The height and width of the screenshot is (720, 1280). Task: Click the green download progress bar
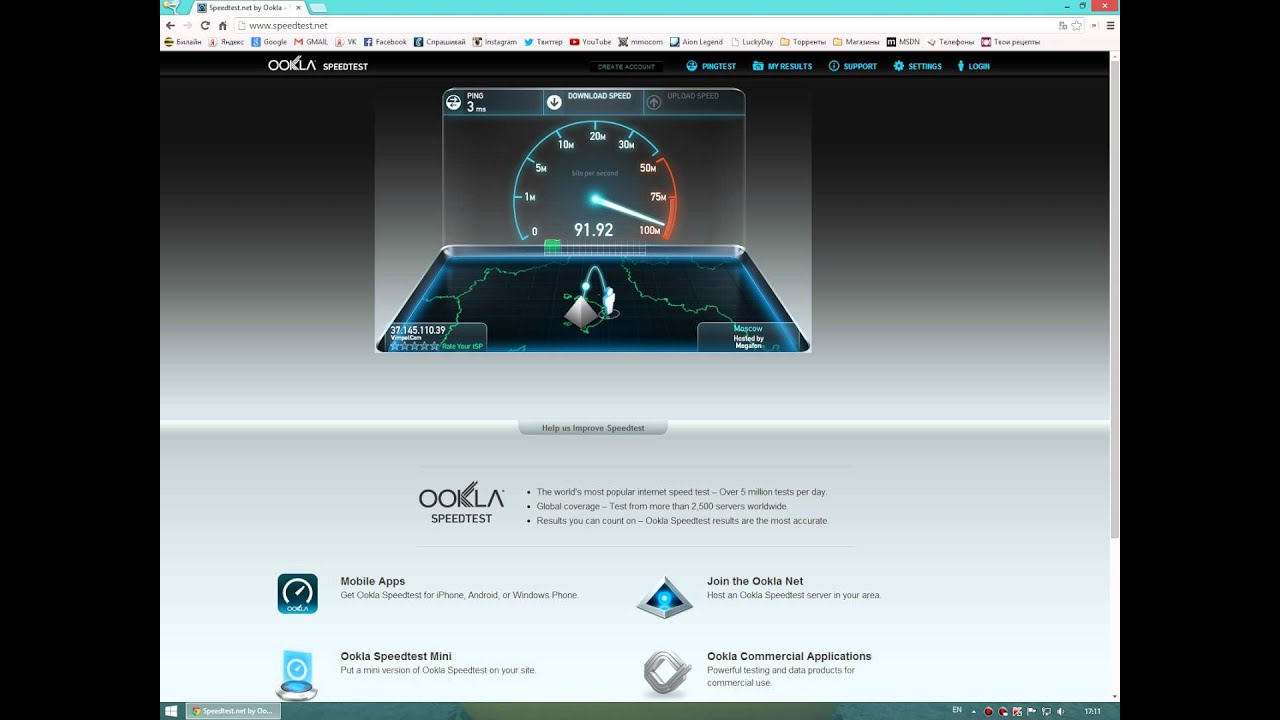click(x=552, y=246)
